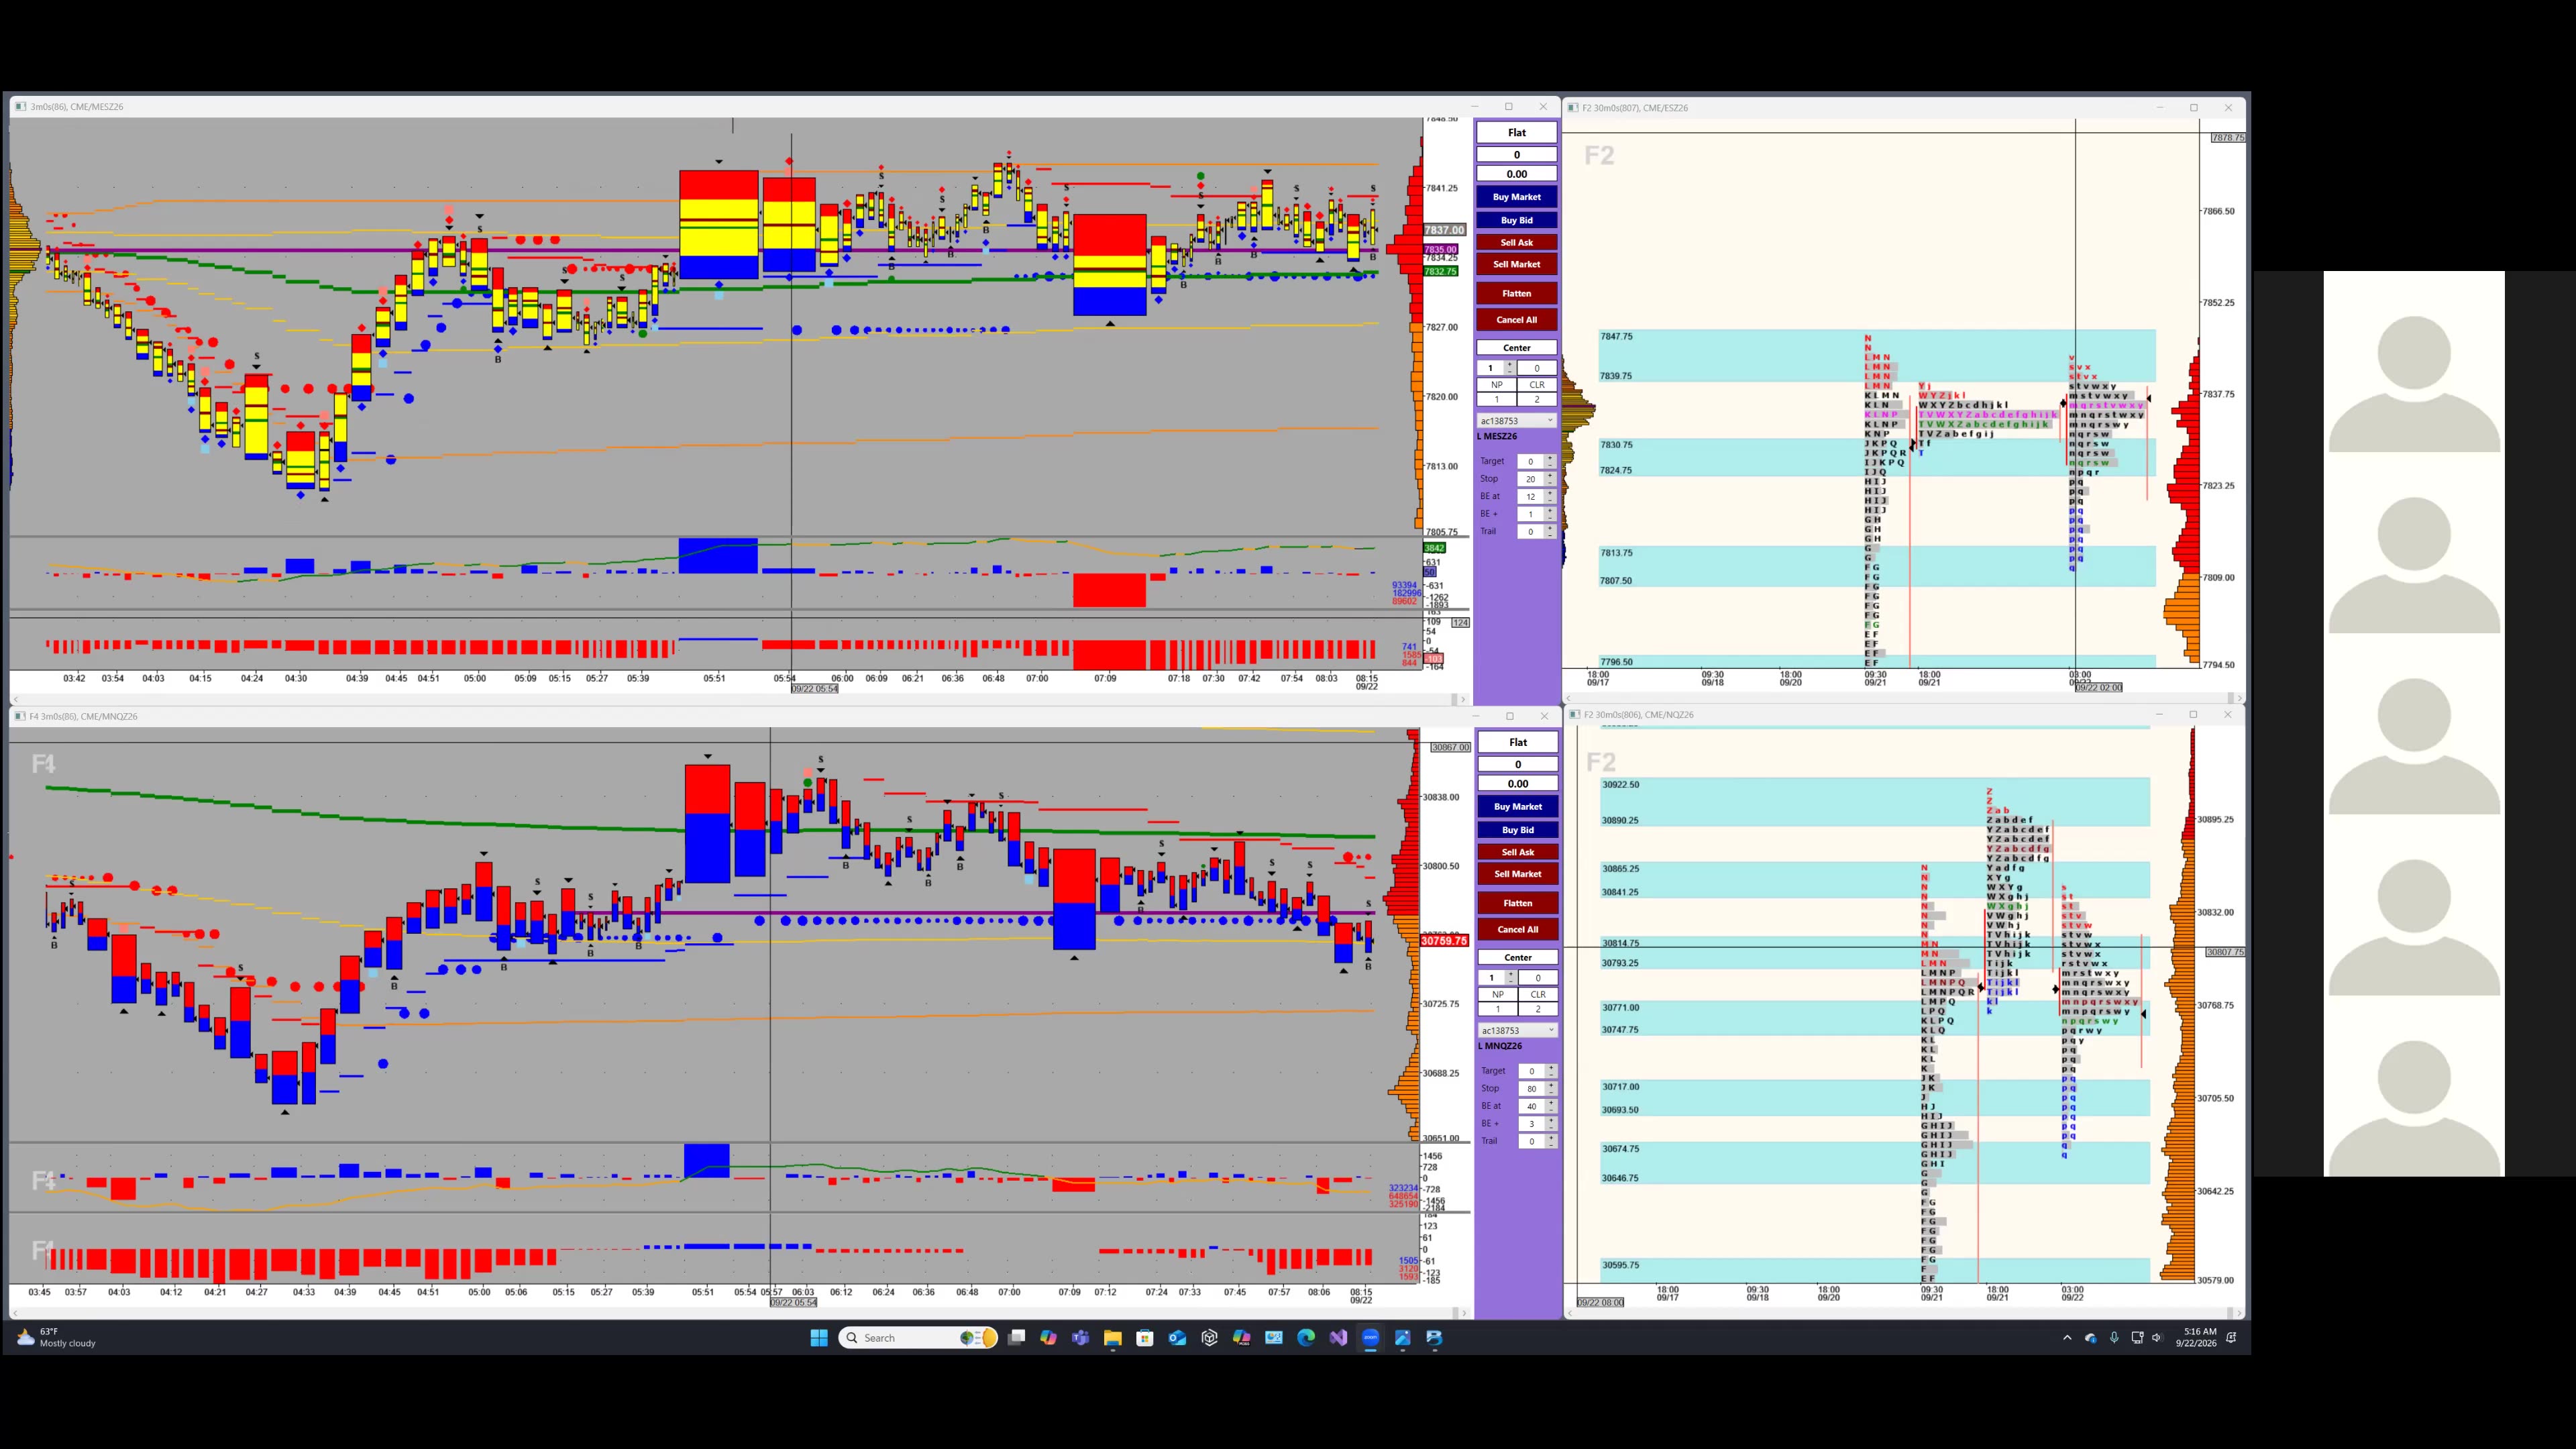The width and height of the screenshot is (2576, 1449).
Task: Click Trail stepper in MNQZ26 panel
Action: [x=1551, y=1141]
